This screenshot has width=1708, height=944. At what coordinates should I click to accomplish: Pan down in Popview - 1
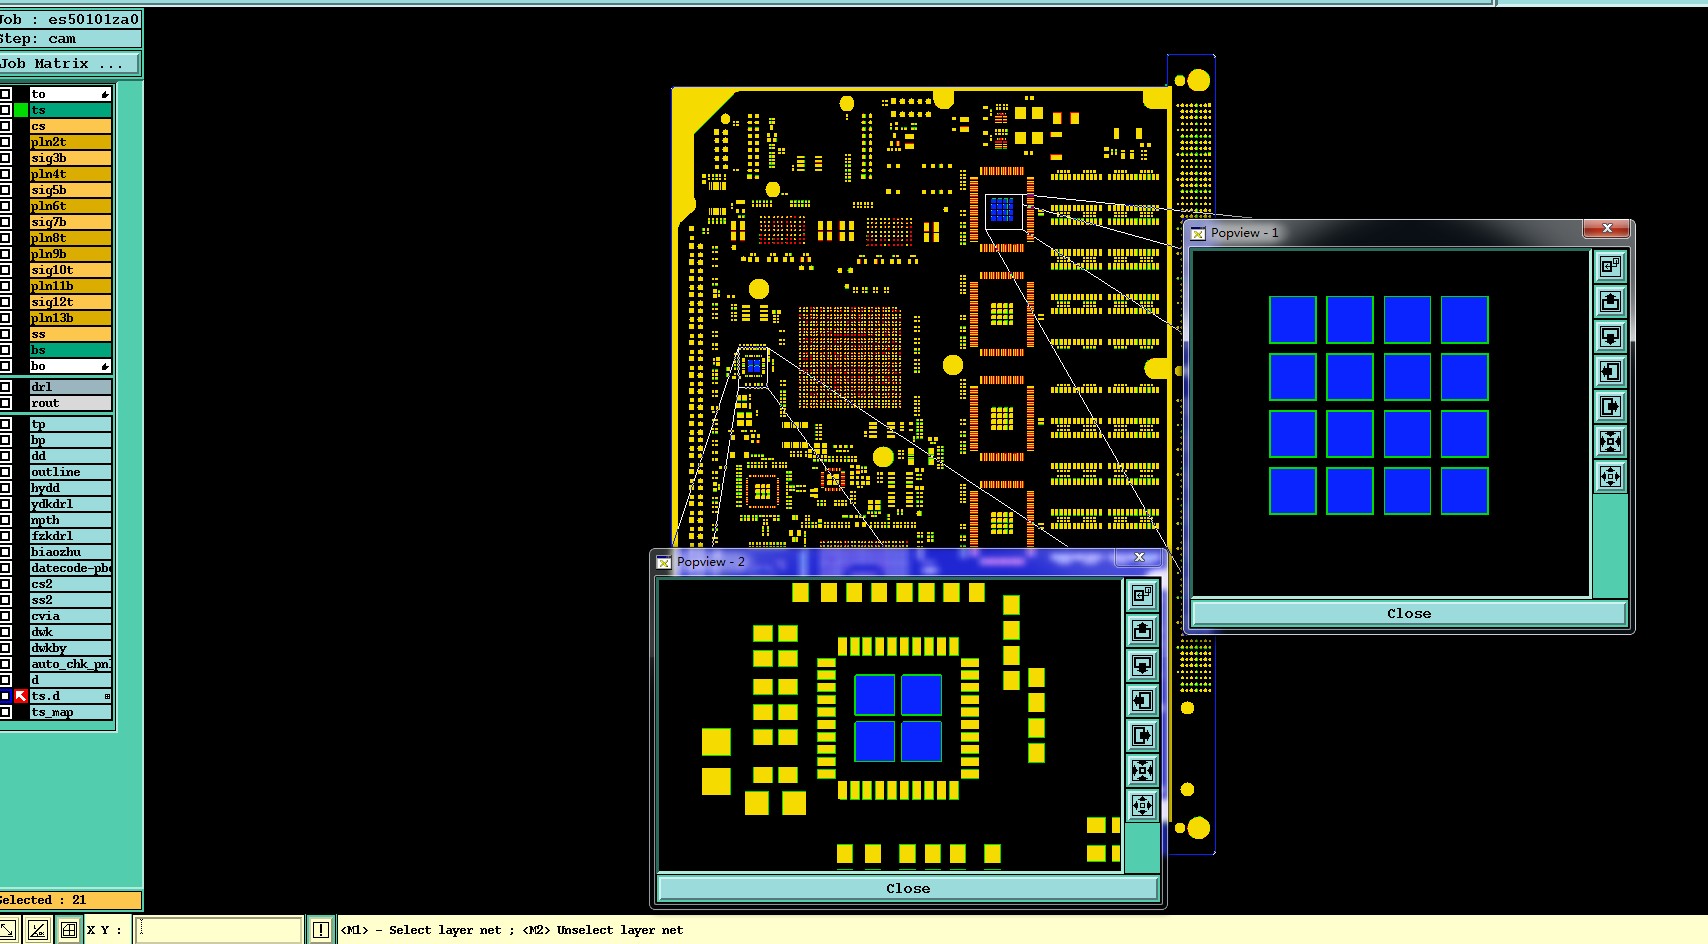(x=1610, y=336)
